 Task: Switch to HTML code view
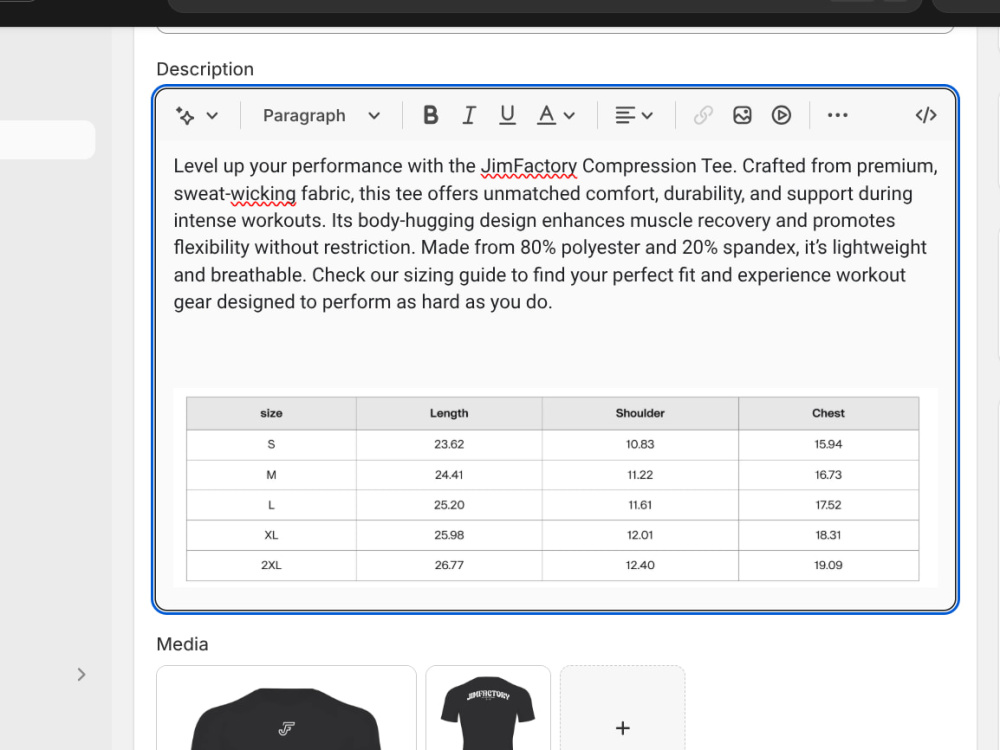tap(925, 115)
